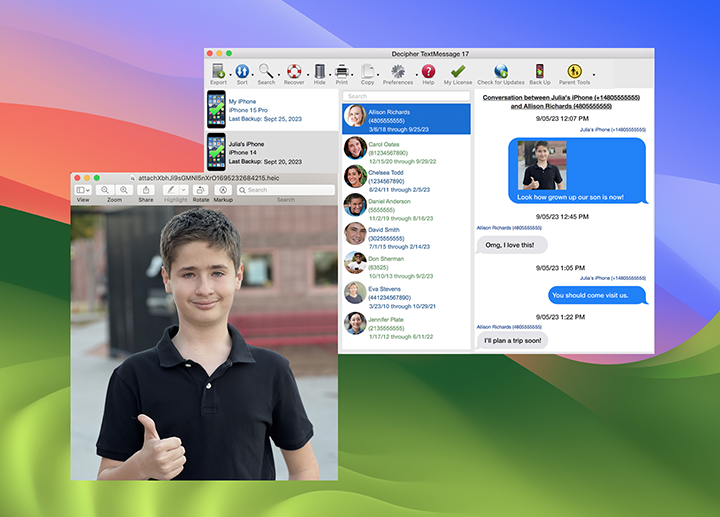
Task: Click the photo attachment in the message bubble
Action: click(542, 165)
